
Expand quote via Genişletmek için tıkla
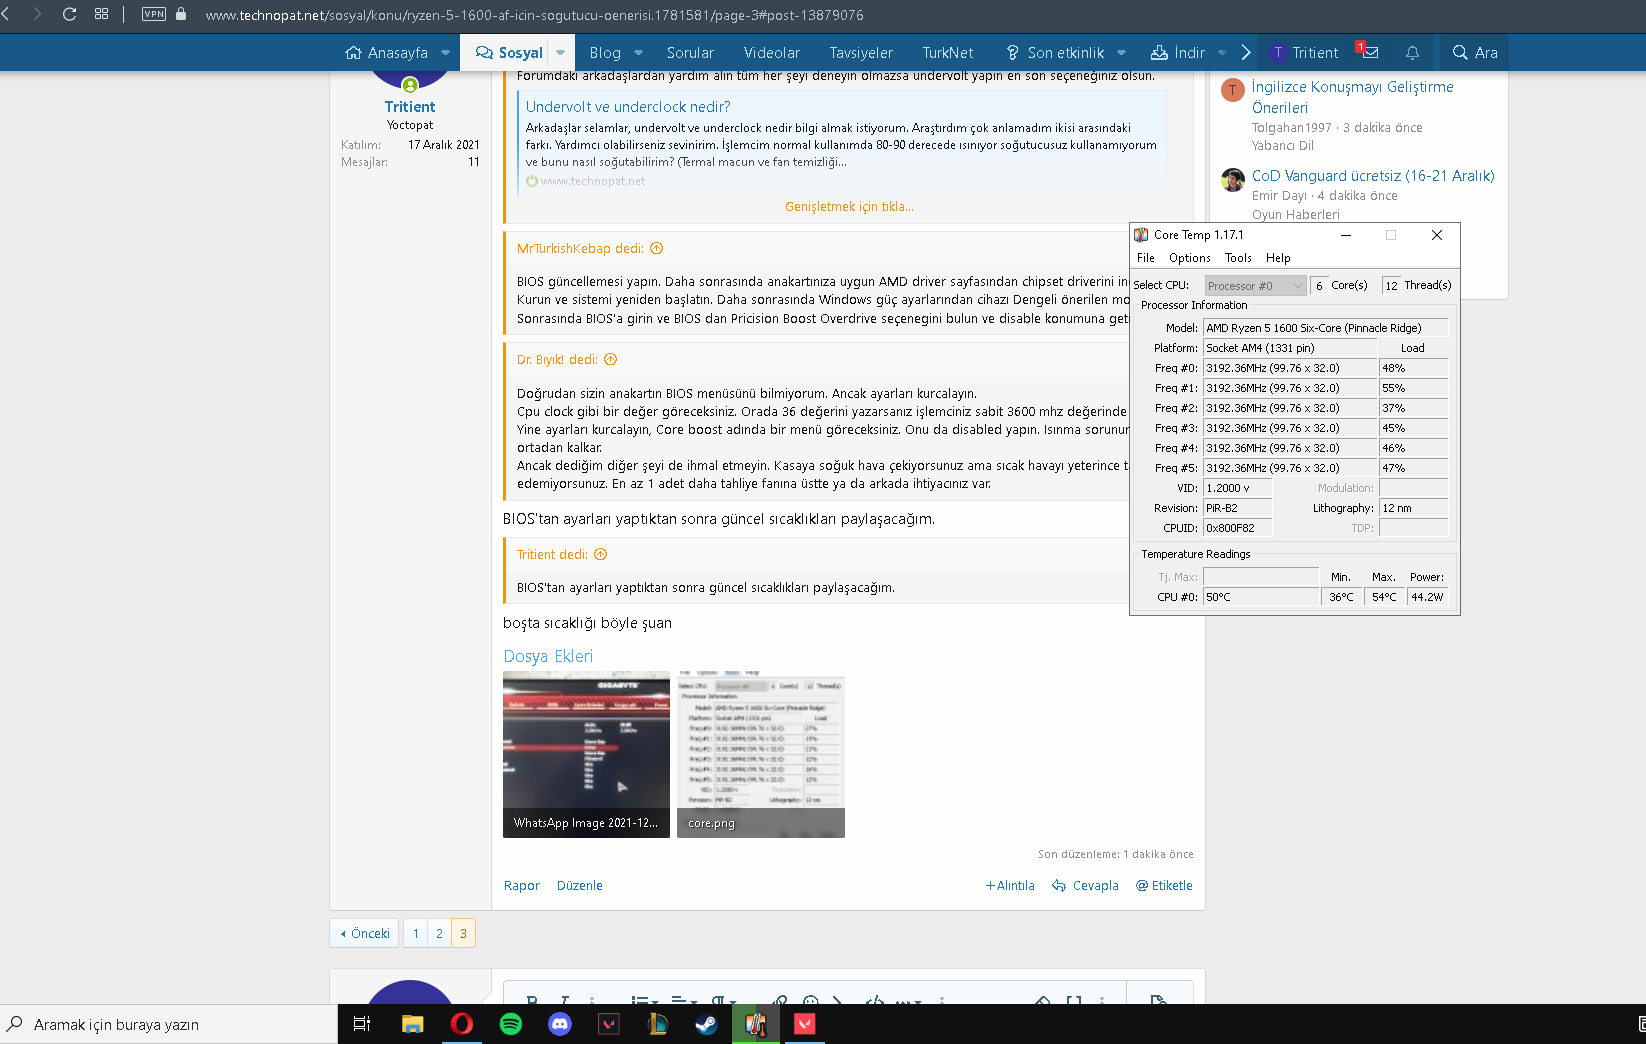(x=849, y=207)
